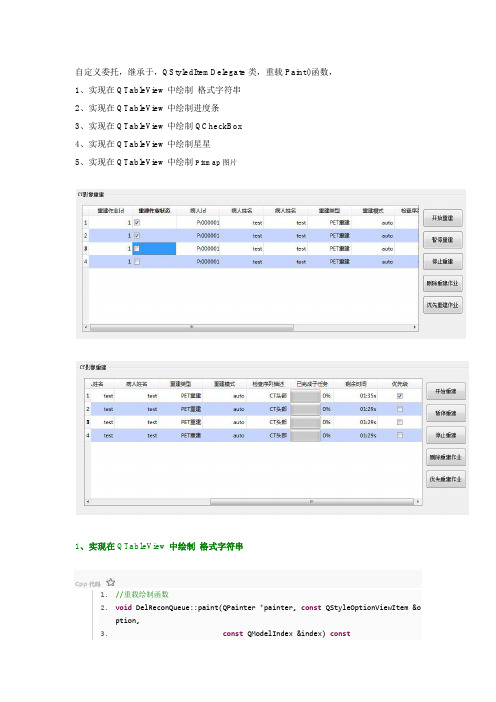496x702 pixels.
Task: Click the star icon beside Cpp 代码
Action: (x=111, y=582)
